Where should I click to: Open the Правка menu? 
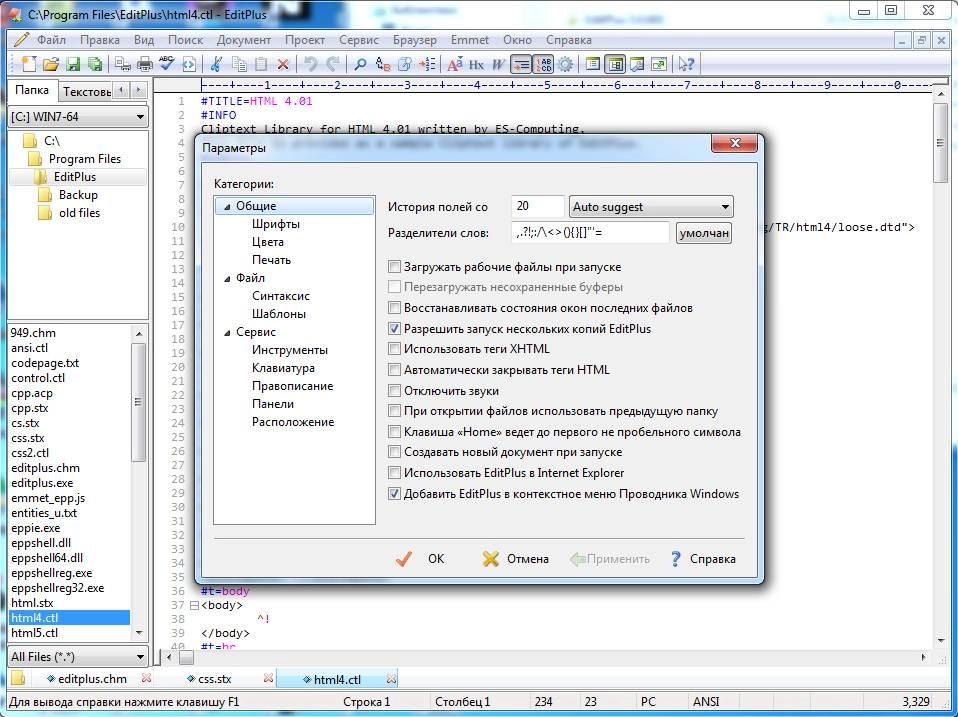tap(100, 40)
